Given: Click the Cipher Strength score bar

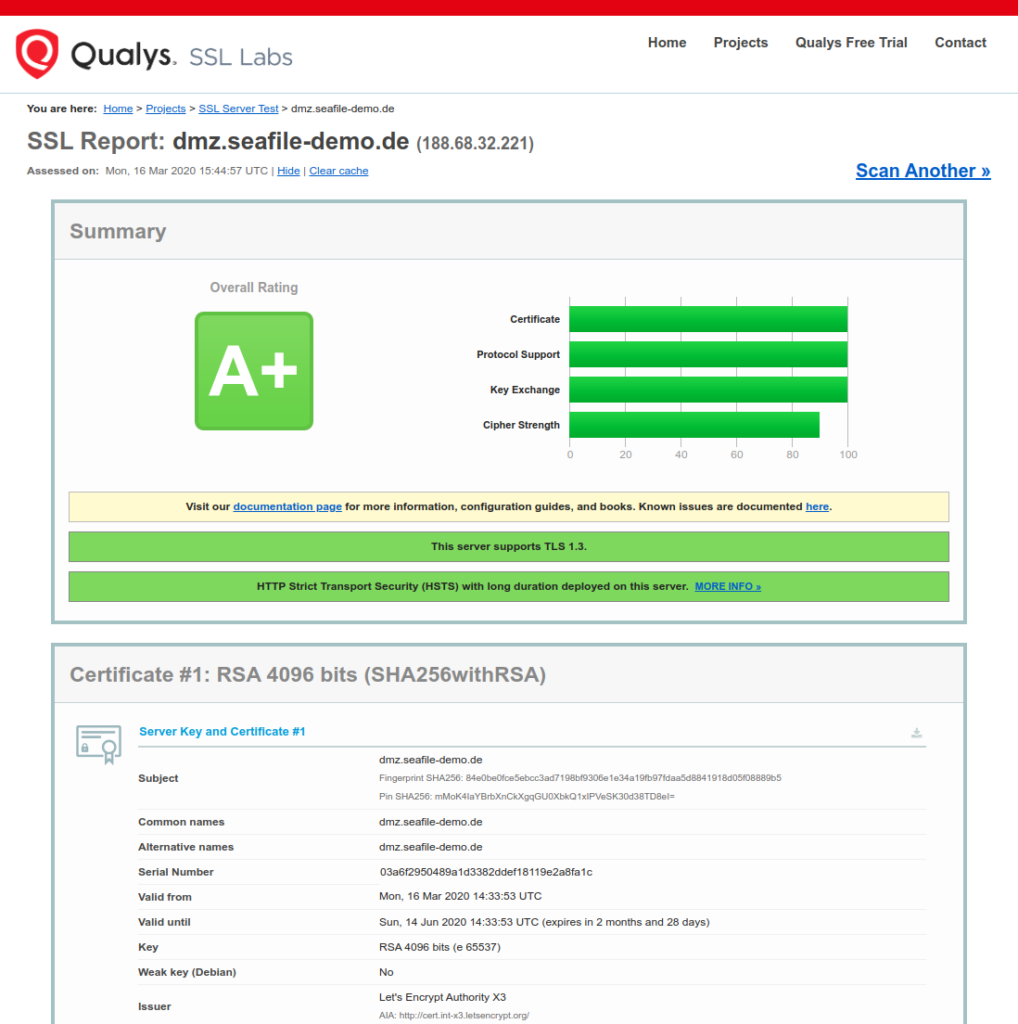Looking at the screenshot, I should point(694,425).
